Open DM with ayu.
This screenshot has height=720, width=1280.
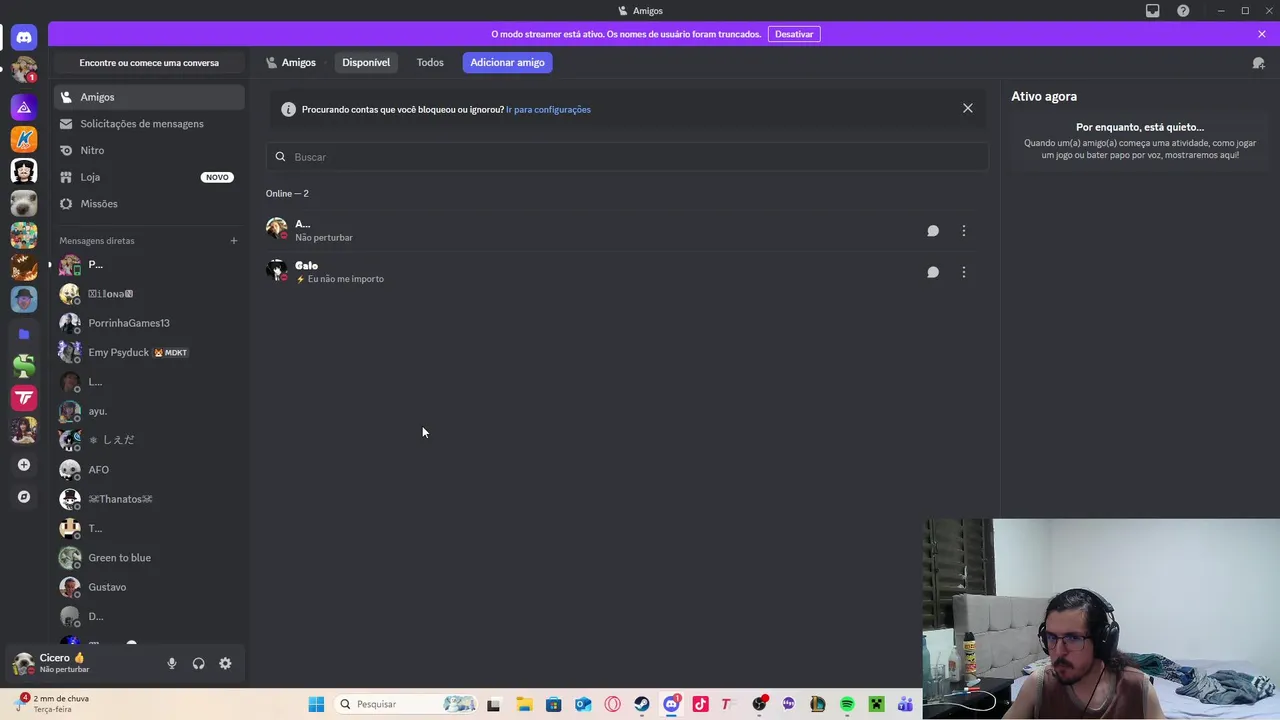149,411
